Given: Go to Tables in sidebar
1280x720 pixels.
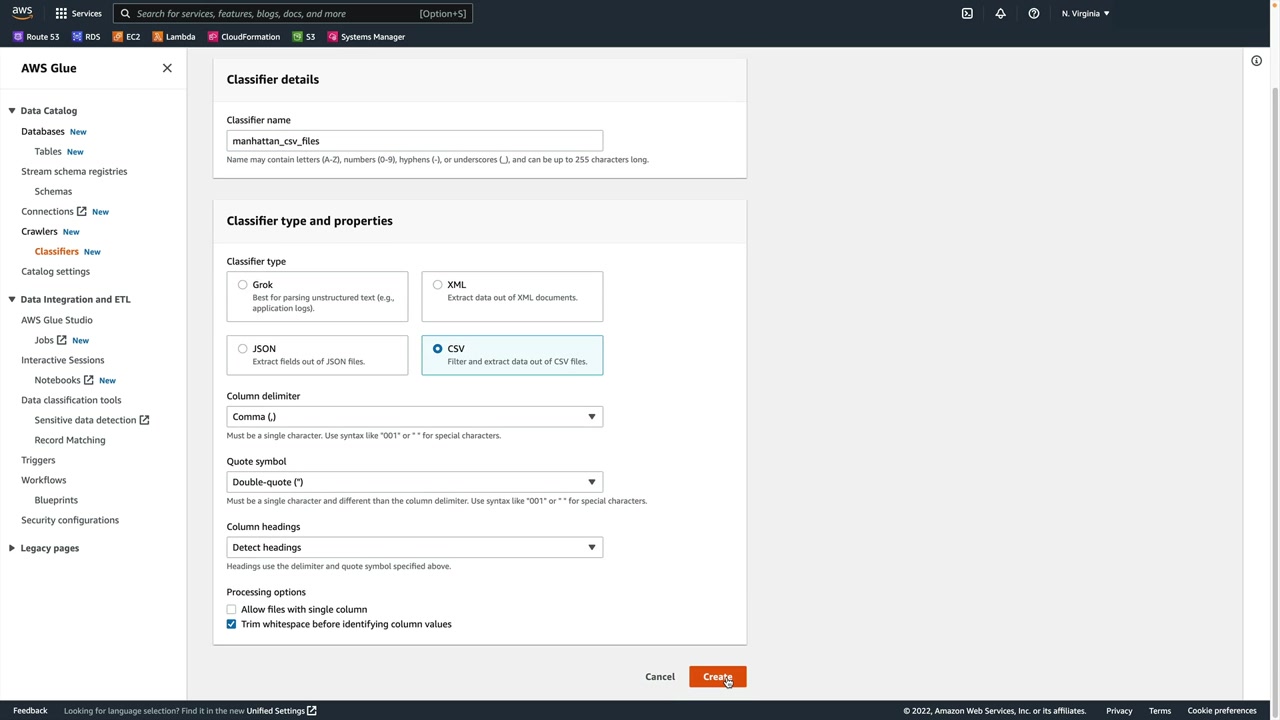Looking at the screenshot, I should click(48, 151).
